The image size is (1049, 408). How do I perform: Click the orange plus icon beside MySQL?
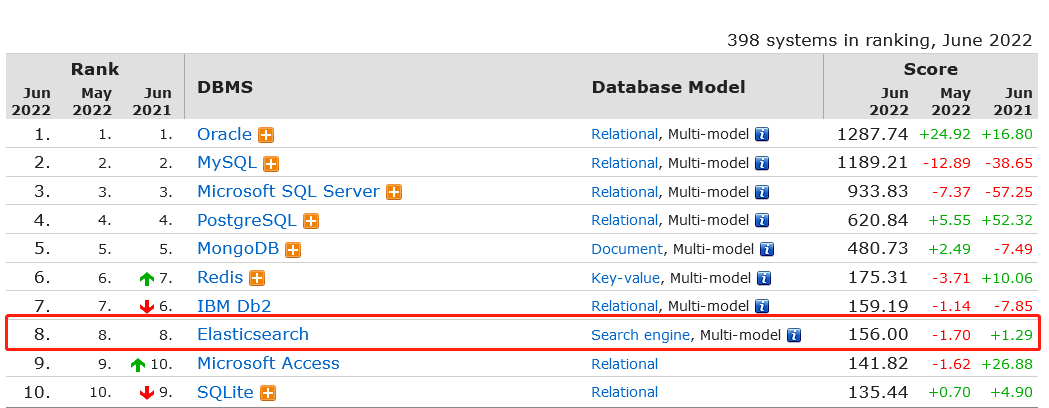(x=271, y=164)
